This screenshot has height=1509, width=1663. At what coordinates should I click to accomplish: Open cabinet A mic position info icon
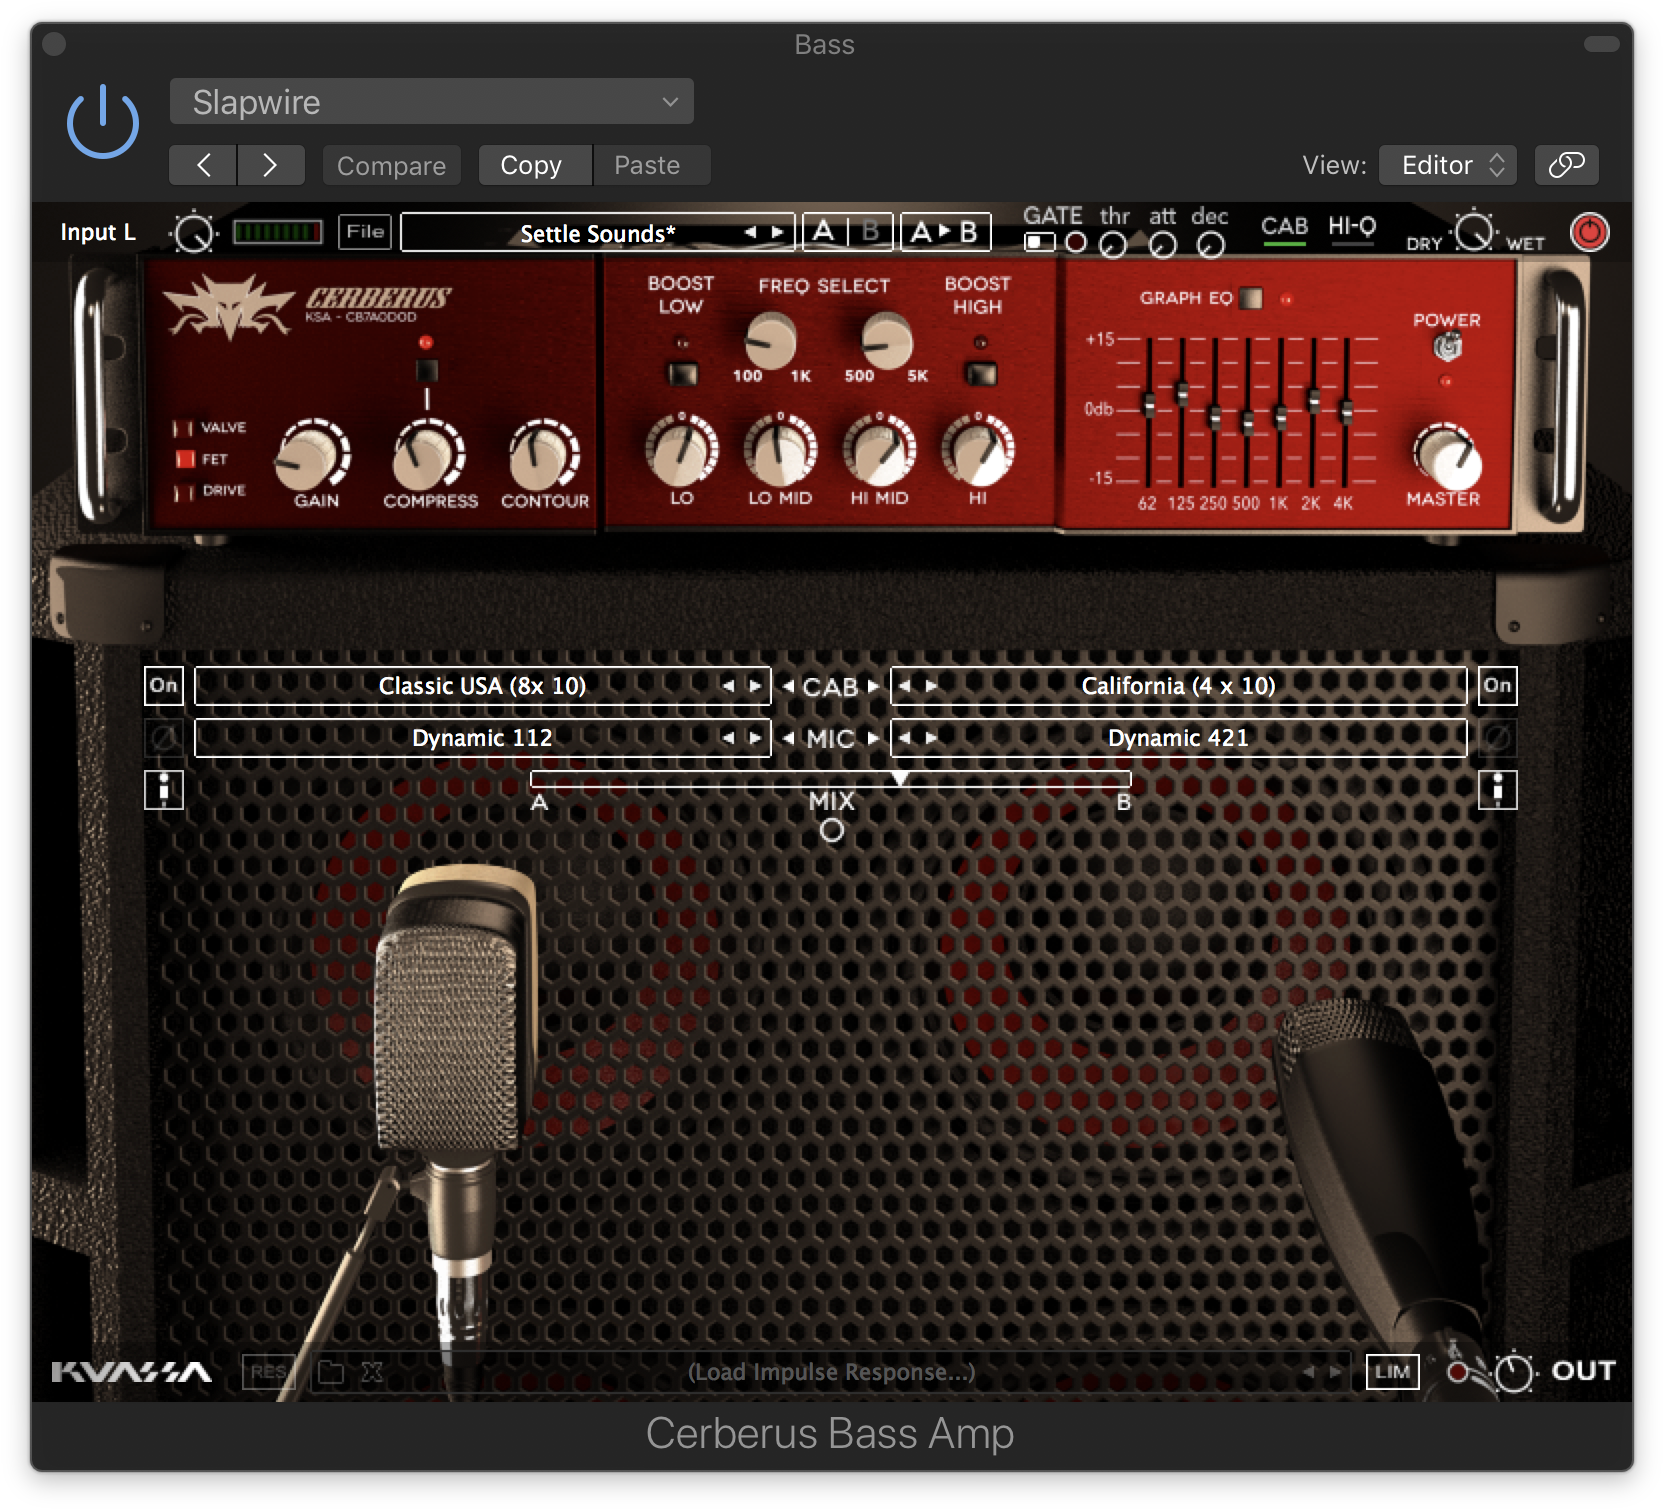164,789
